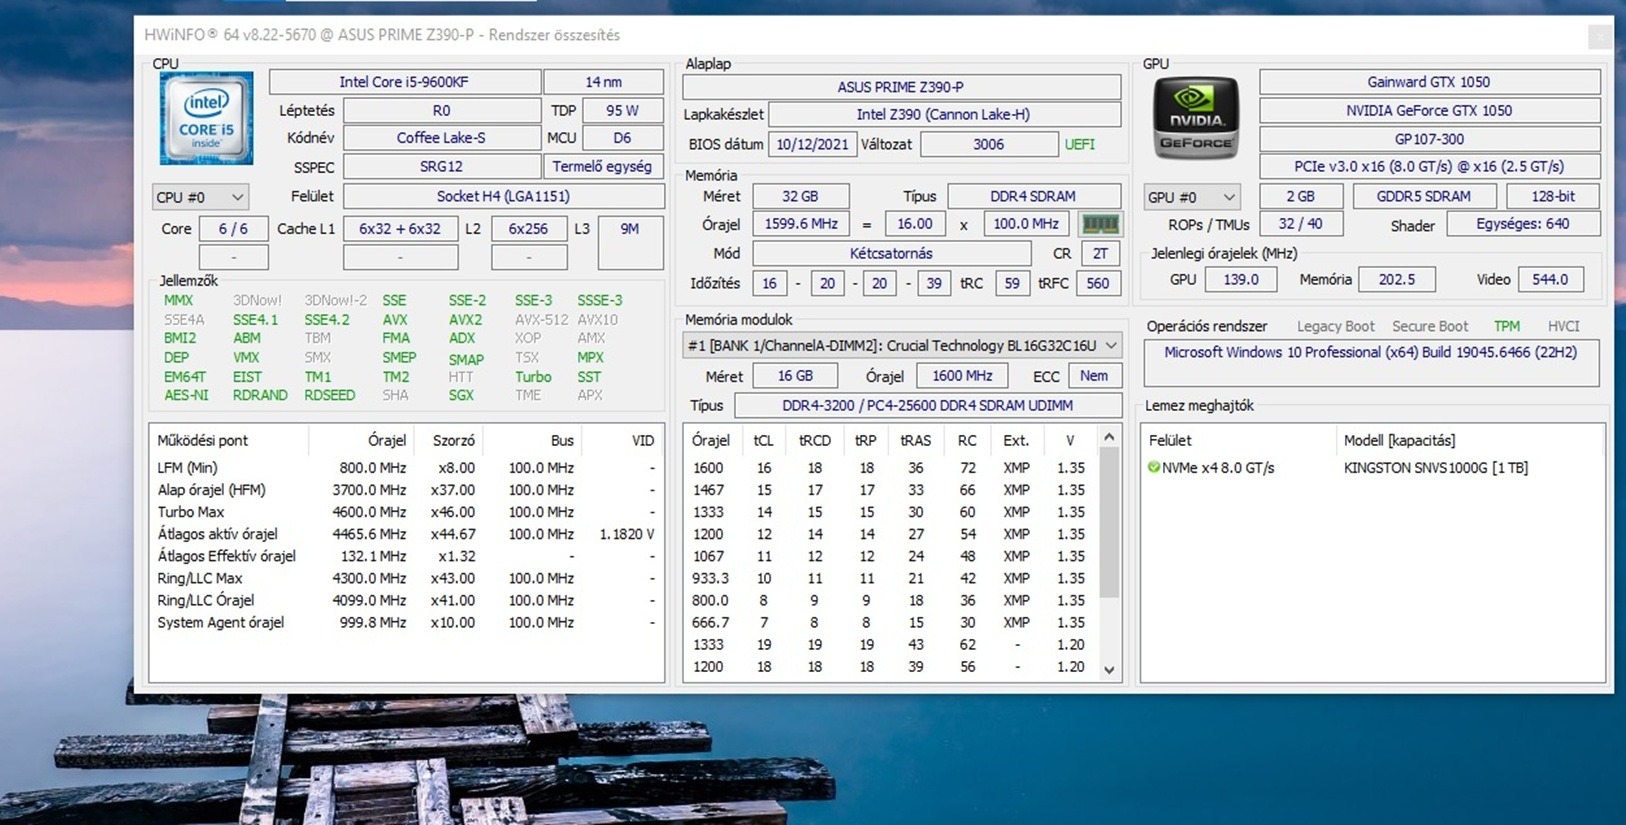Click the GP107-300 GPU codename field
Screen dimensions: 1626x825
click(x=1429, y=138)
